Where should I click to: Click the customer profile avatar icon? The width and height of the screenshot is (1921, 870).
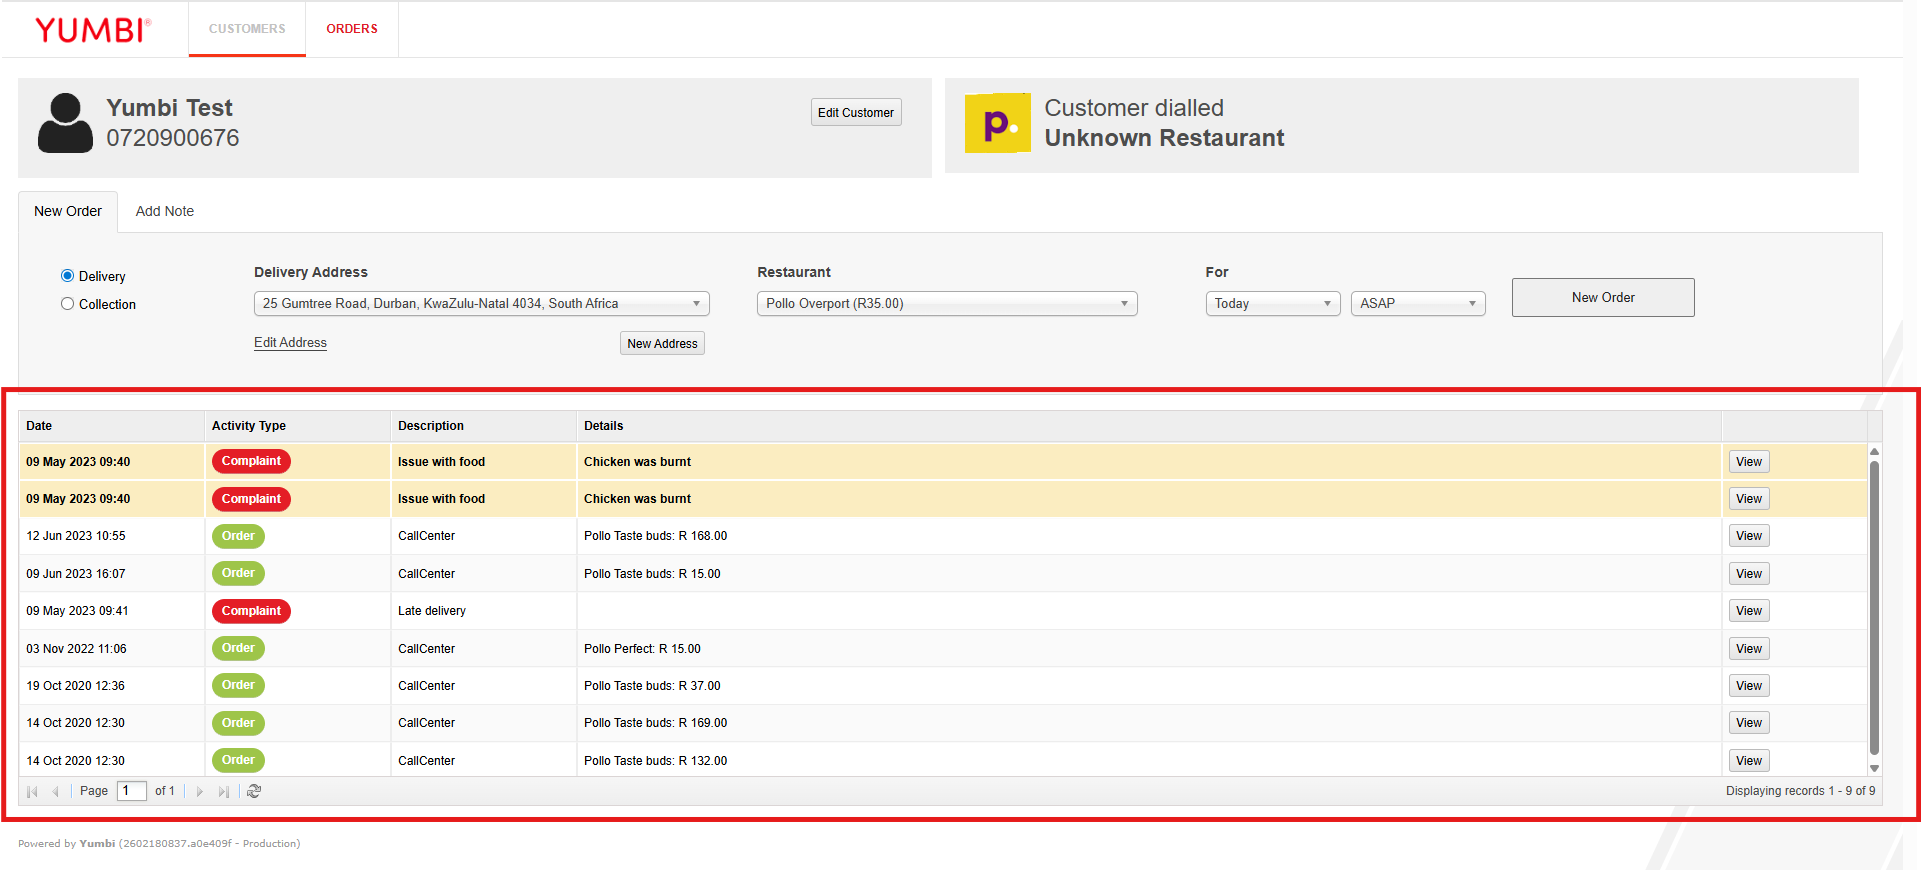[65, 123]
